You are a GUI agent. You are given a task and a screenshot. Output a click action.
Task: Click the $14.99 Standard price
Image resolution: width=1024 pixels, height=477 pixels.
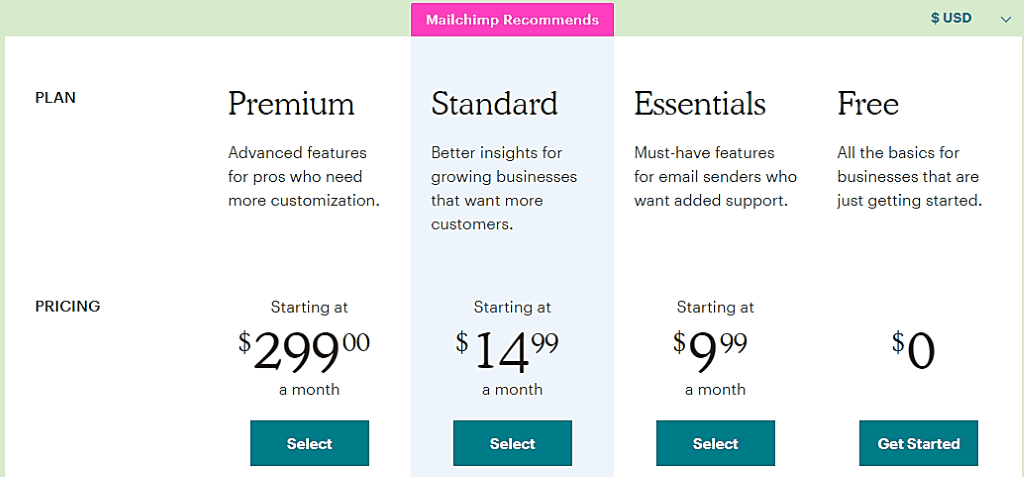coord(507,352)
